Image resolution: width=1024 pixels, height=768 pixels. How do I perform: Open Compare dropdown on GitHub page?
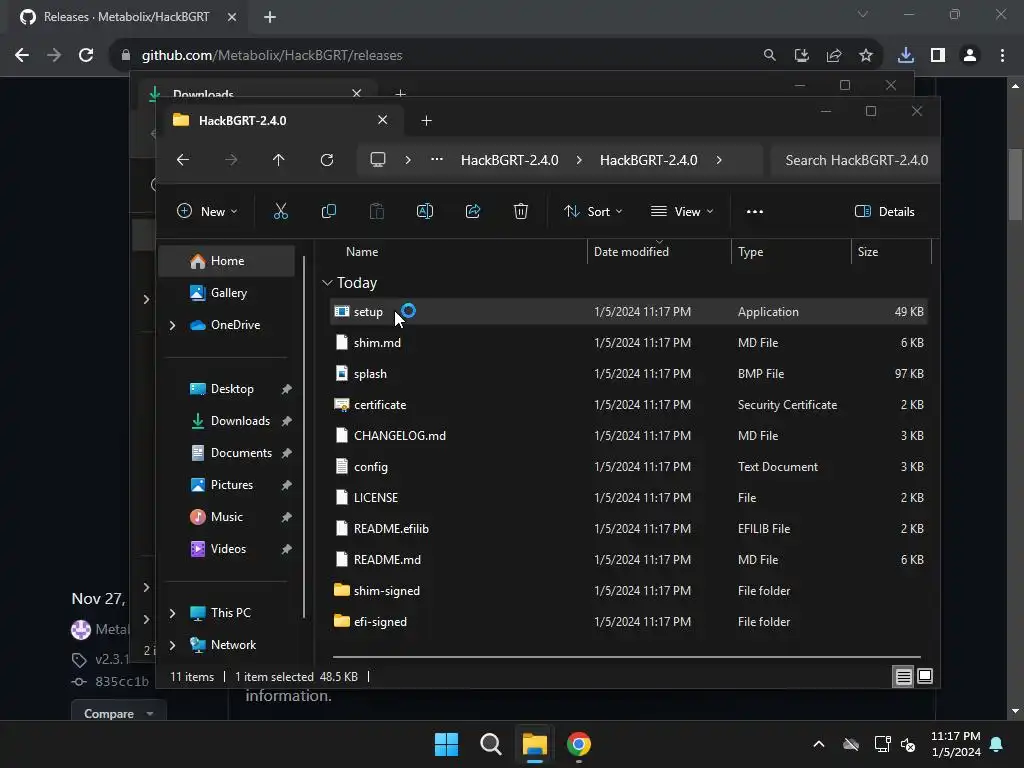[118, 713]
